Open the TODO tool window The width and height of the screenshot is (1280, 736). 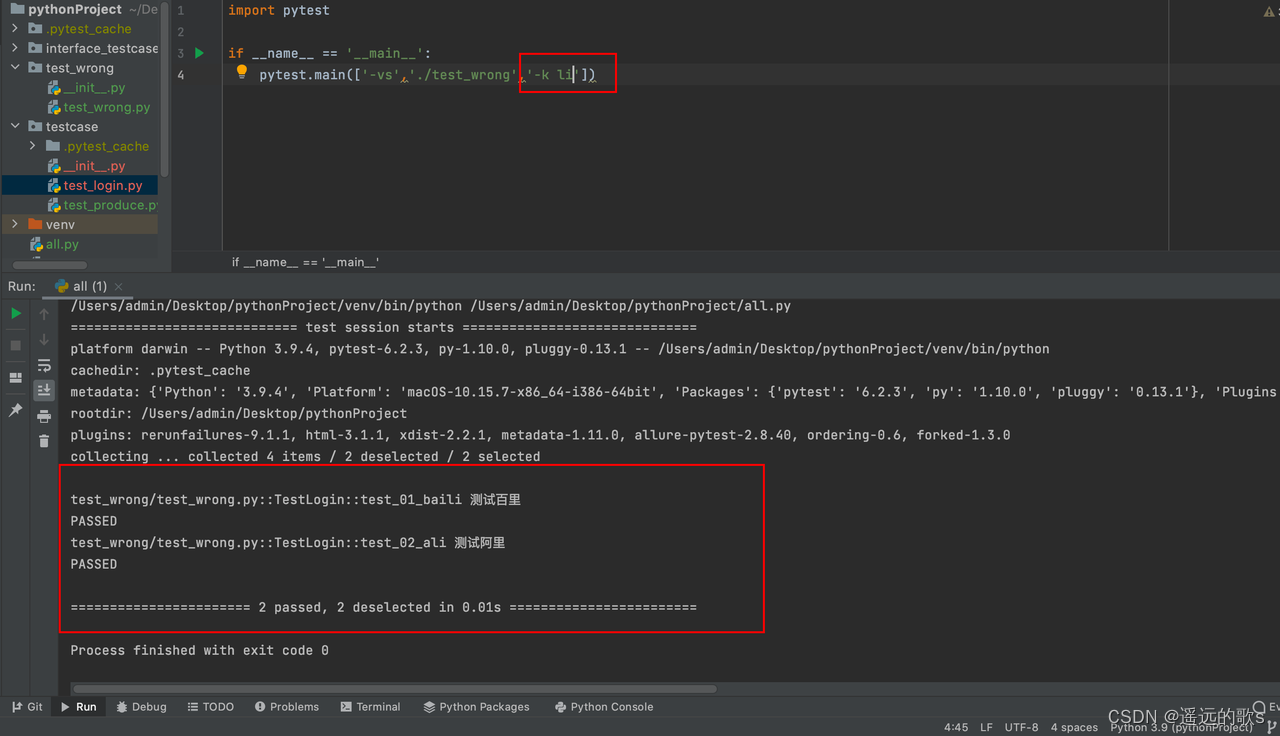click(x=210, y=706)
